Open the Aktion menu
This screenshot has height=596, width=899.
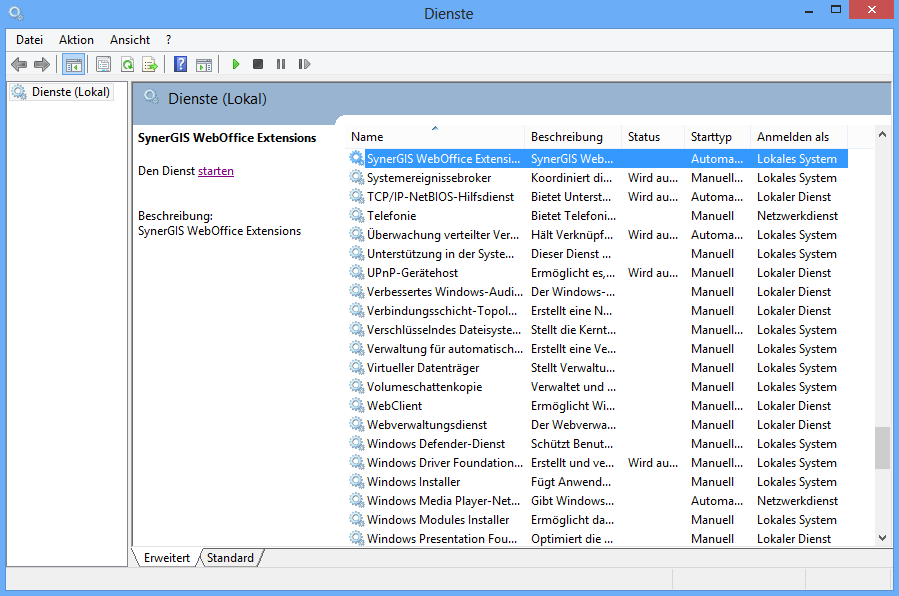pyautogui.click(x=76, y=39)
